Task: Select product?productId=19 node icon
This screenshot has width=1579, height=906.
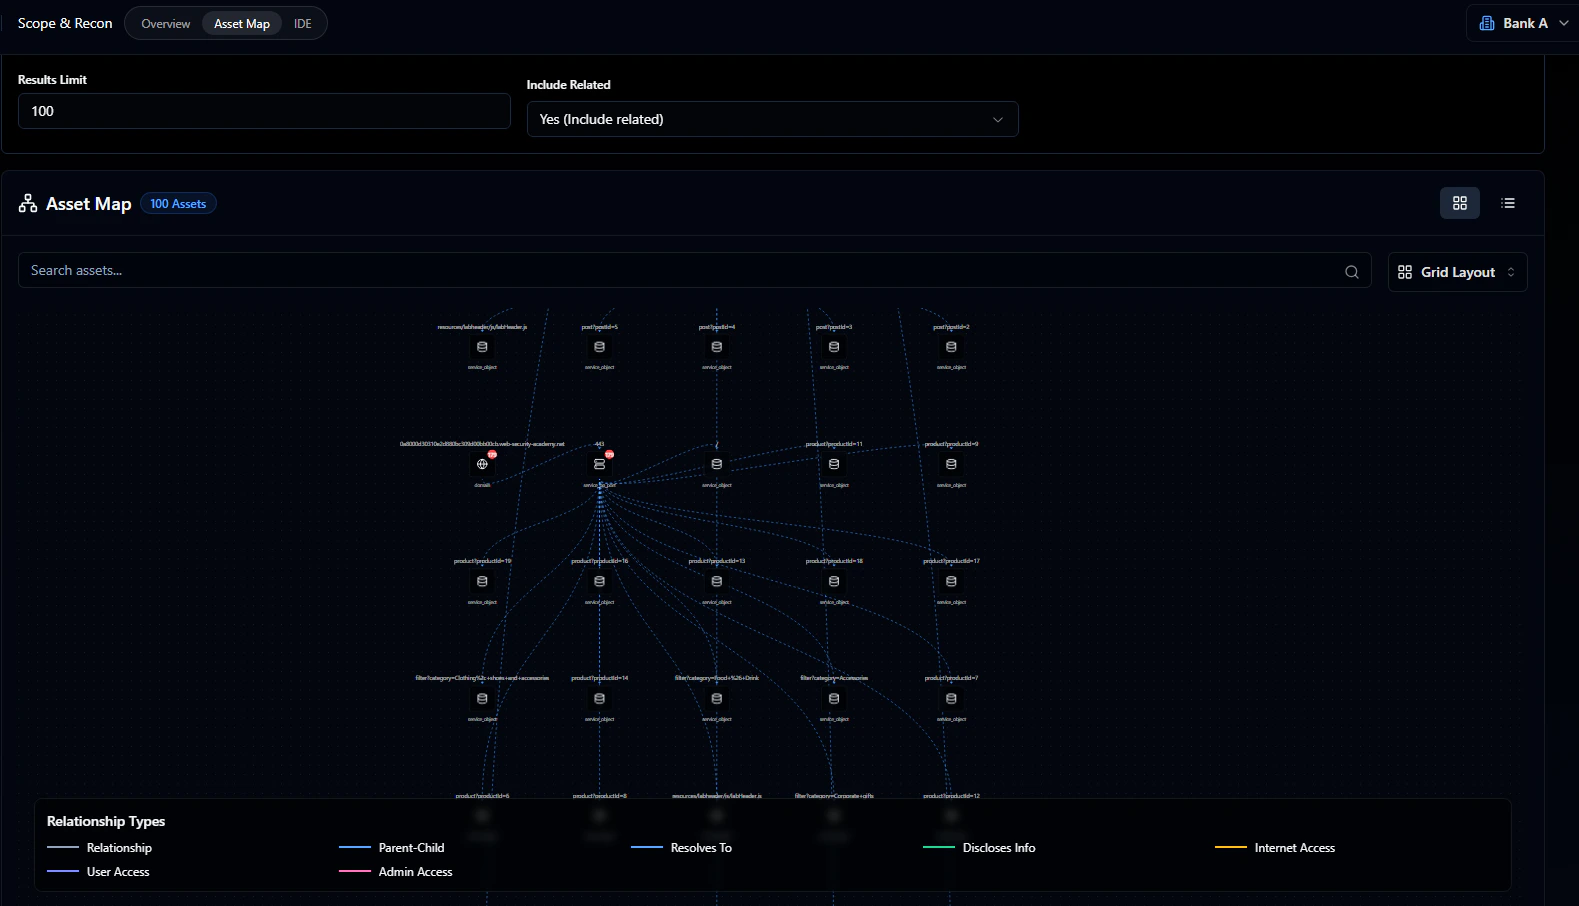Action: [x=482, y=581]
